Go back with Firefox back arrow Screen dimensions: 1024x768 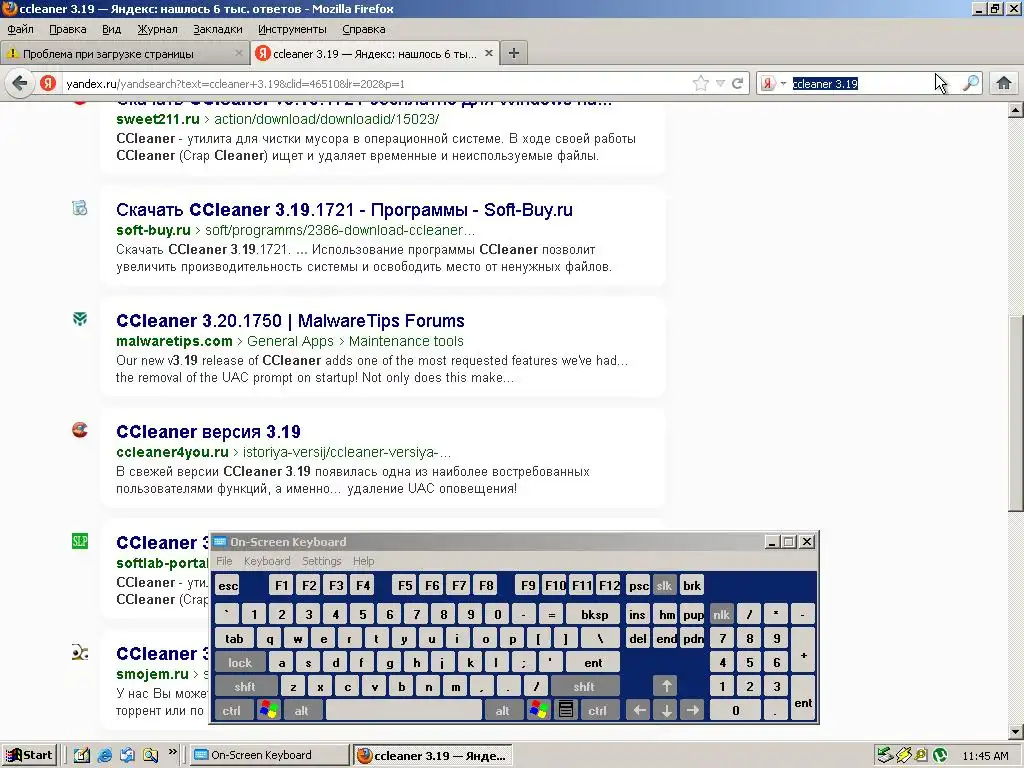[x=20, y=84]
